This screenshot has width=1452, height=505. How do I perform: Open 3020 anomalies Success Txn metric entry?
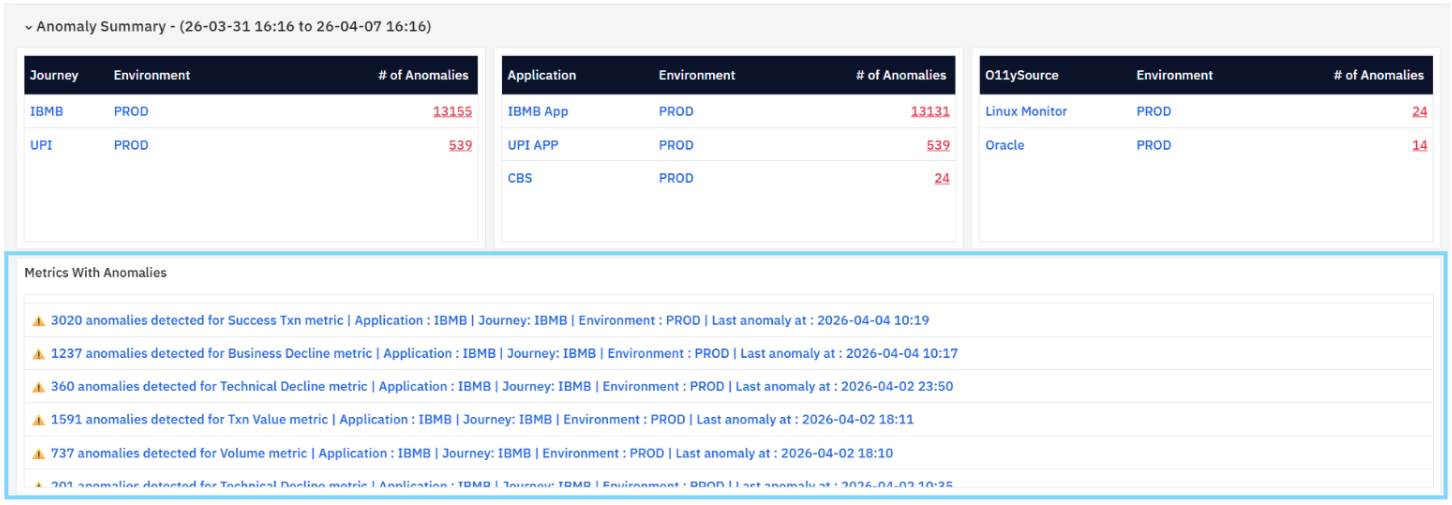click(490, 321)
